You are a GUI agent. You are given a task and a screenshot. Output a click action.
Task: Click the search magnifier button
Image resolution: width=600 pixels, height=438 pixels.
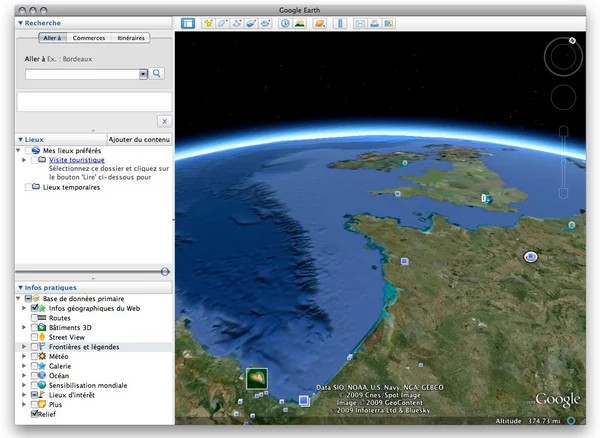tap(157, 73)
